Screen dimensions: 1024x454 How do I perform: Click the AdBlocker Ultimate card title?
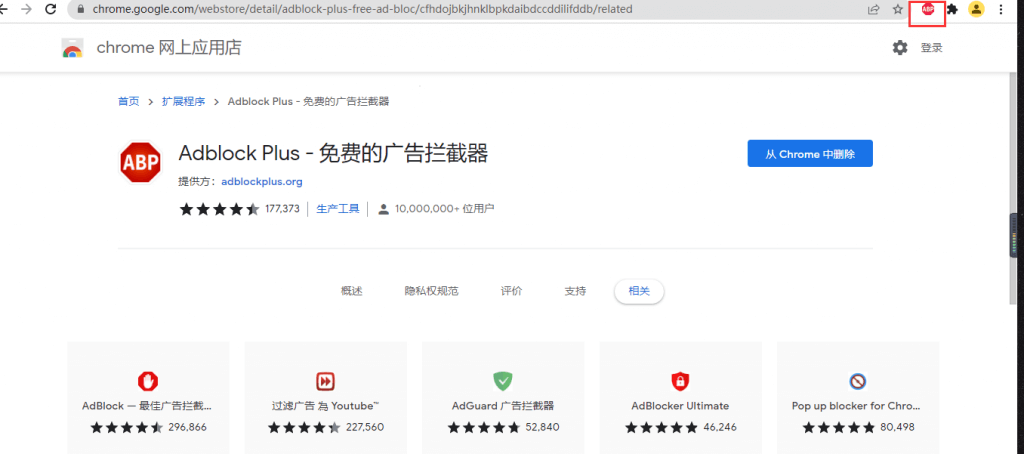point(680,406)
